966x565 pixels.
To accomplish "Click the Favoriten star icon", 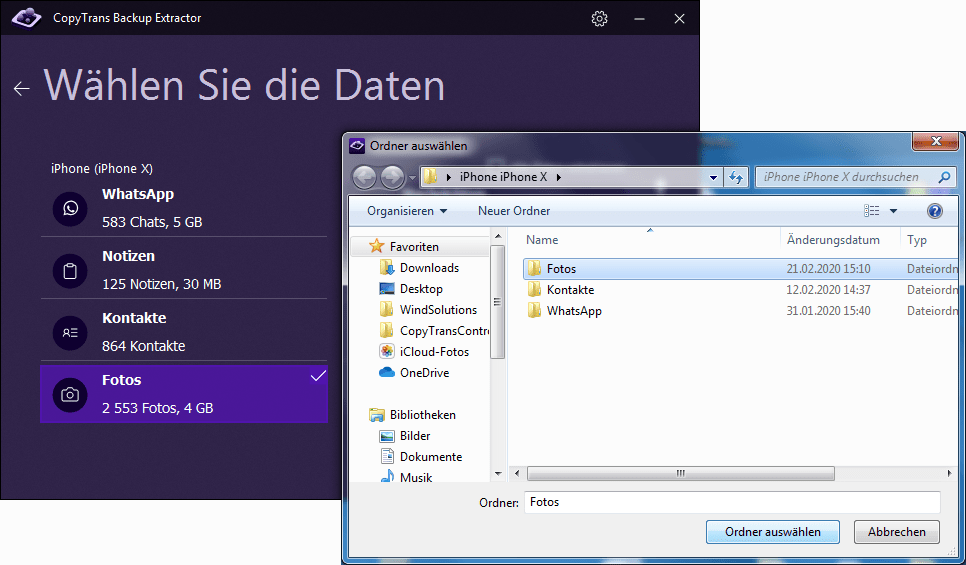I will click(376, 246).
